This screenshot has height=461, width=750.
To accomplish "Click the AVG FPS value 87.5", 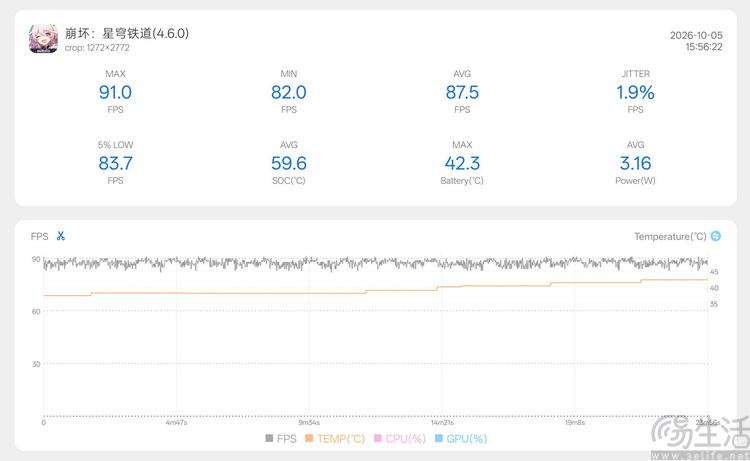I will tap(462, 92).
